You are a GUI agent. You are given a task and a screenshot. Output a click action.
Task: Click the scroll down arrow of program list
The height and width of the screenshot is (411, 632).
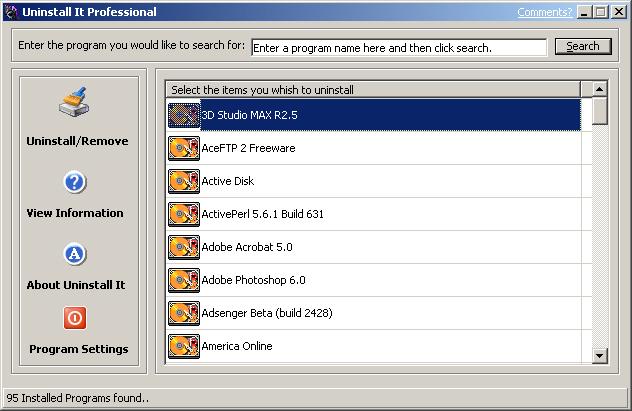(x=600, y=356)
